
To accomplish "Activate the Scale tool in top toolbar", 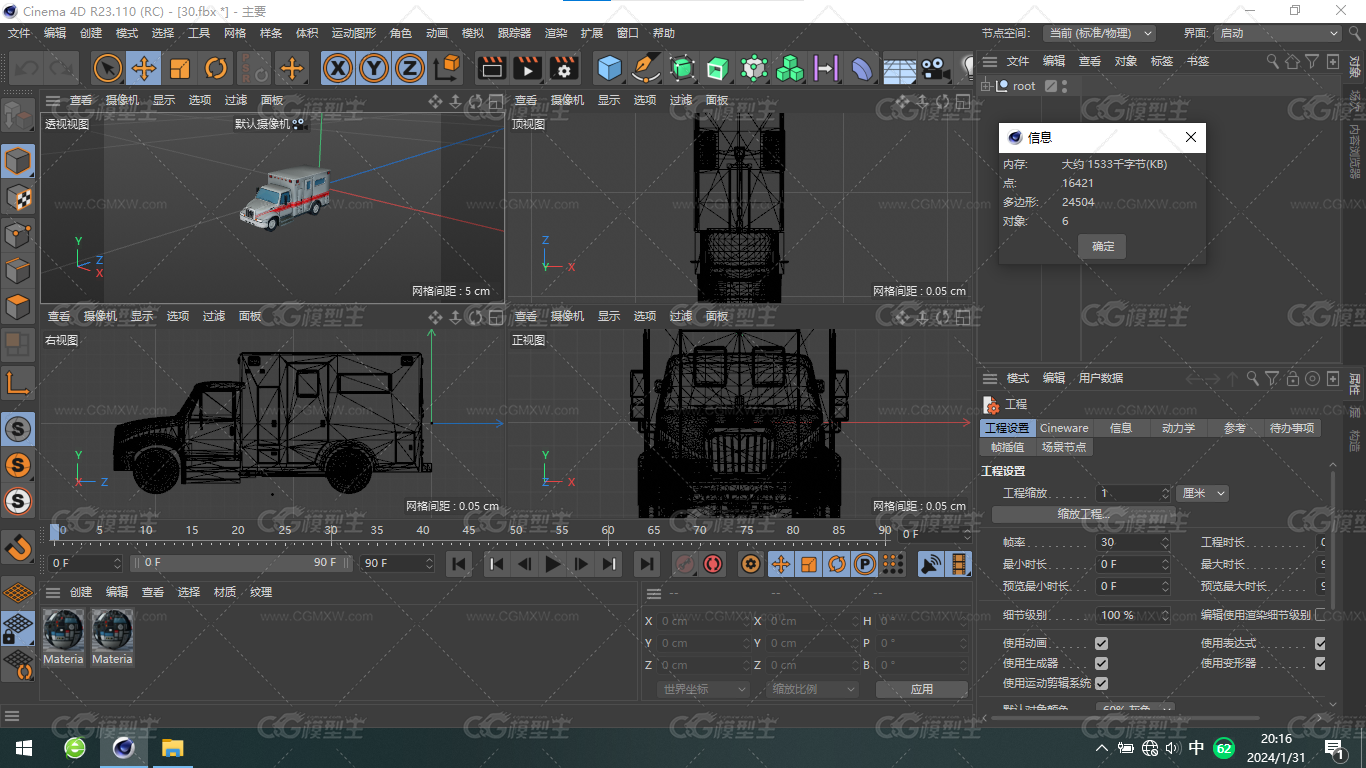I will coord(180,68).
